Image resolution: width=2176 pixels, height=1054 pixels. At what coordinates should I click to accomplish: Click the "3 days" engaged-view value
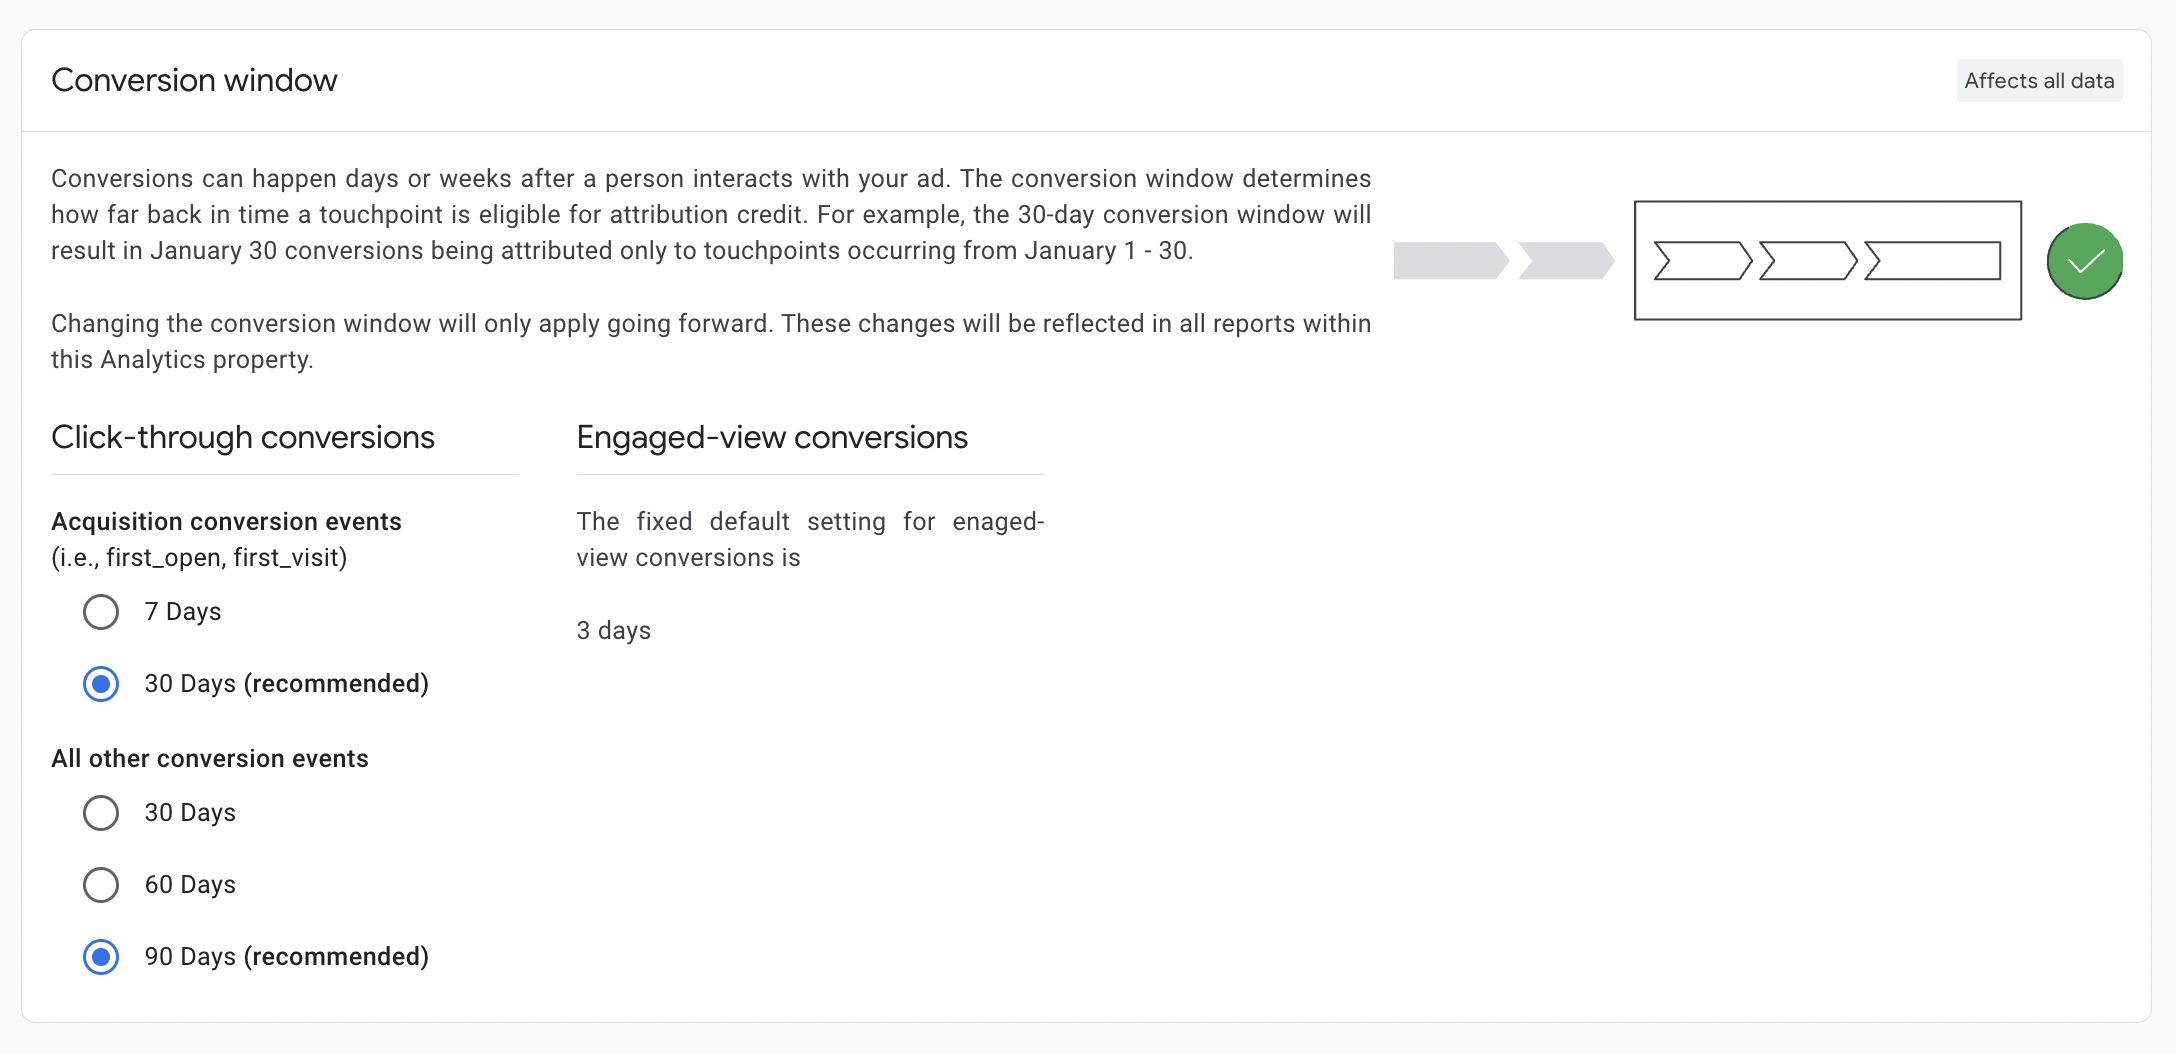point(614,630)
